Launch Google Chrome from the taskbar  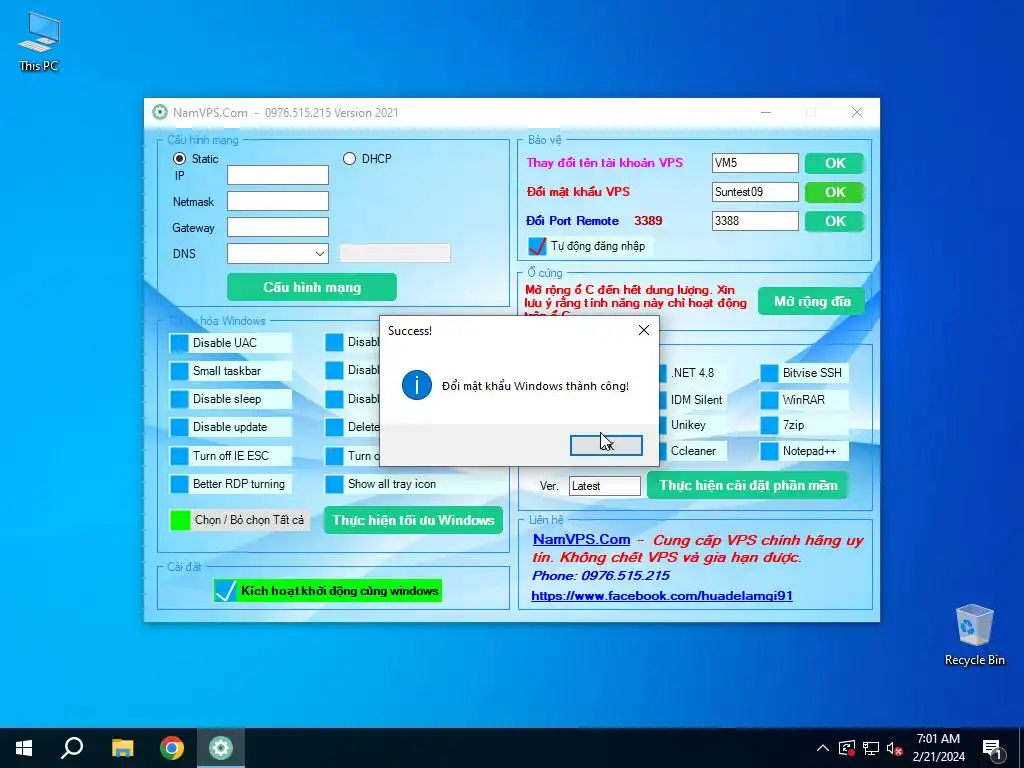tap(172, 748)
